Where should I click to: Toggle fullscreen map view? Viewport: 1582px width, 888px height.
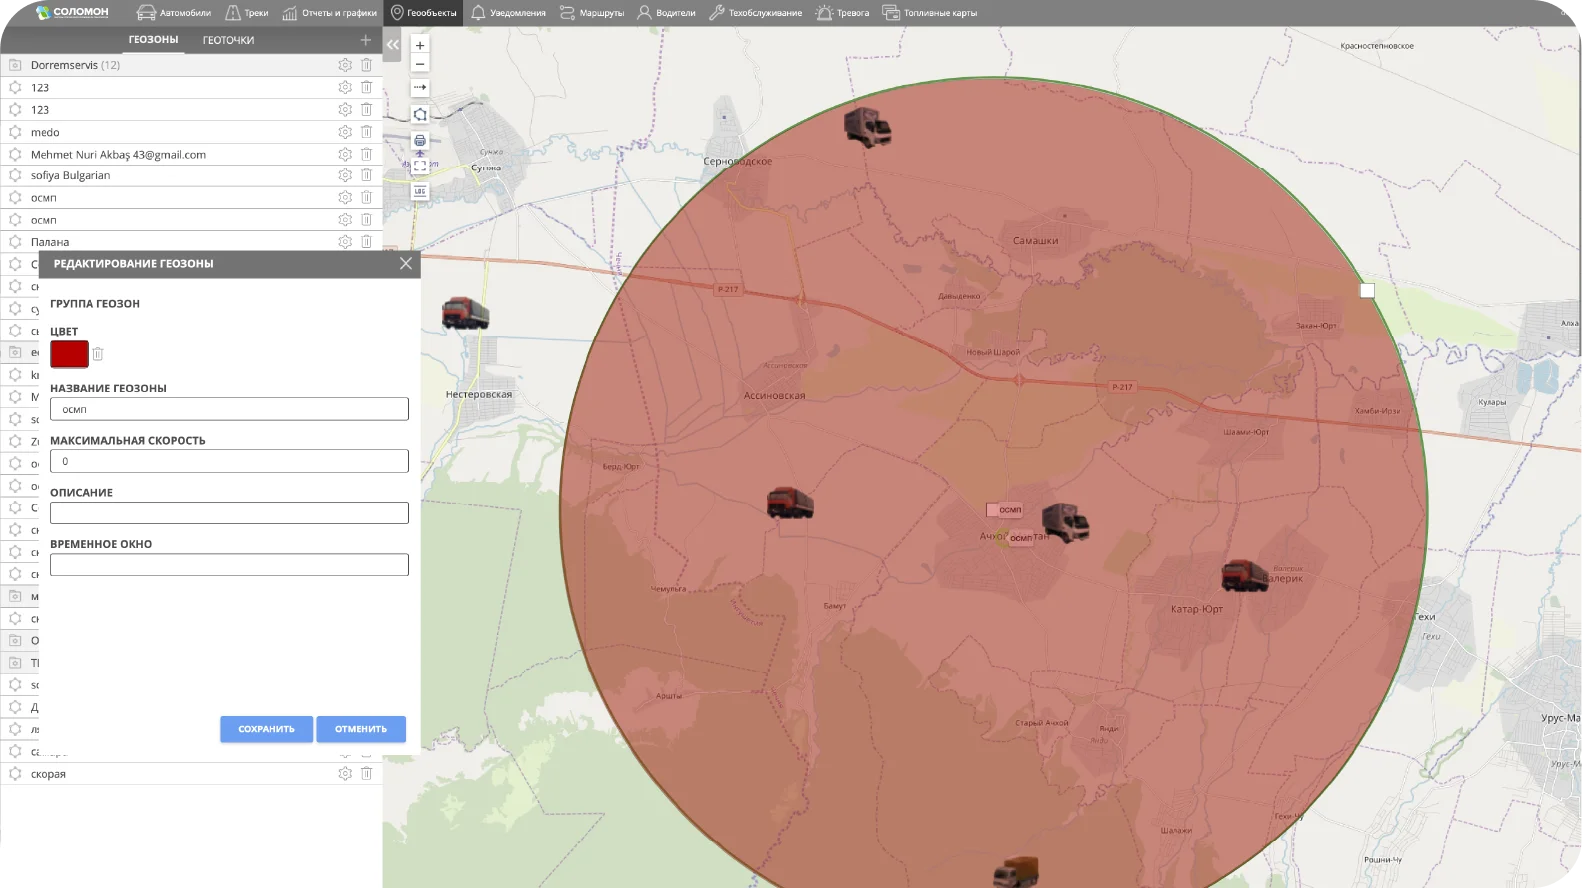pos(420,166)
